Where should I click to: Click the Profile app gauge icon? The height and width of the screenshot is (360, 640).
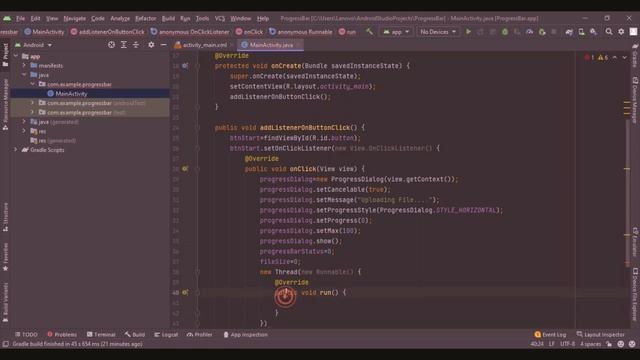tap(529, 31)
